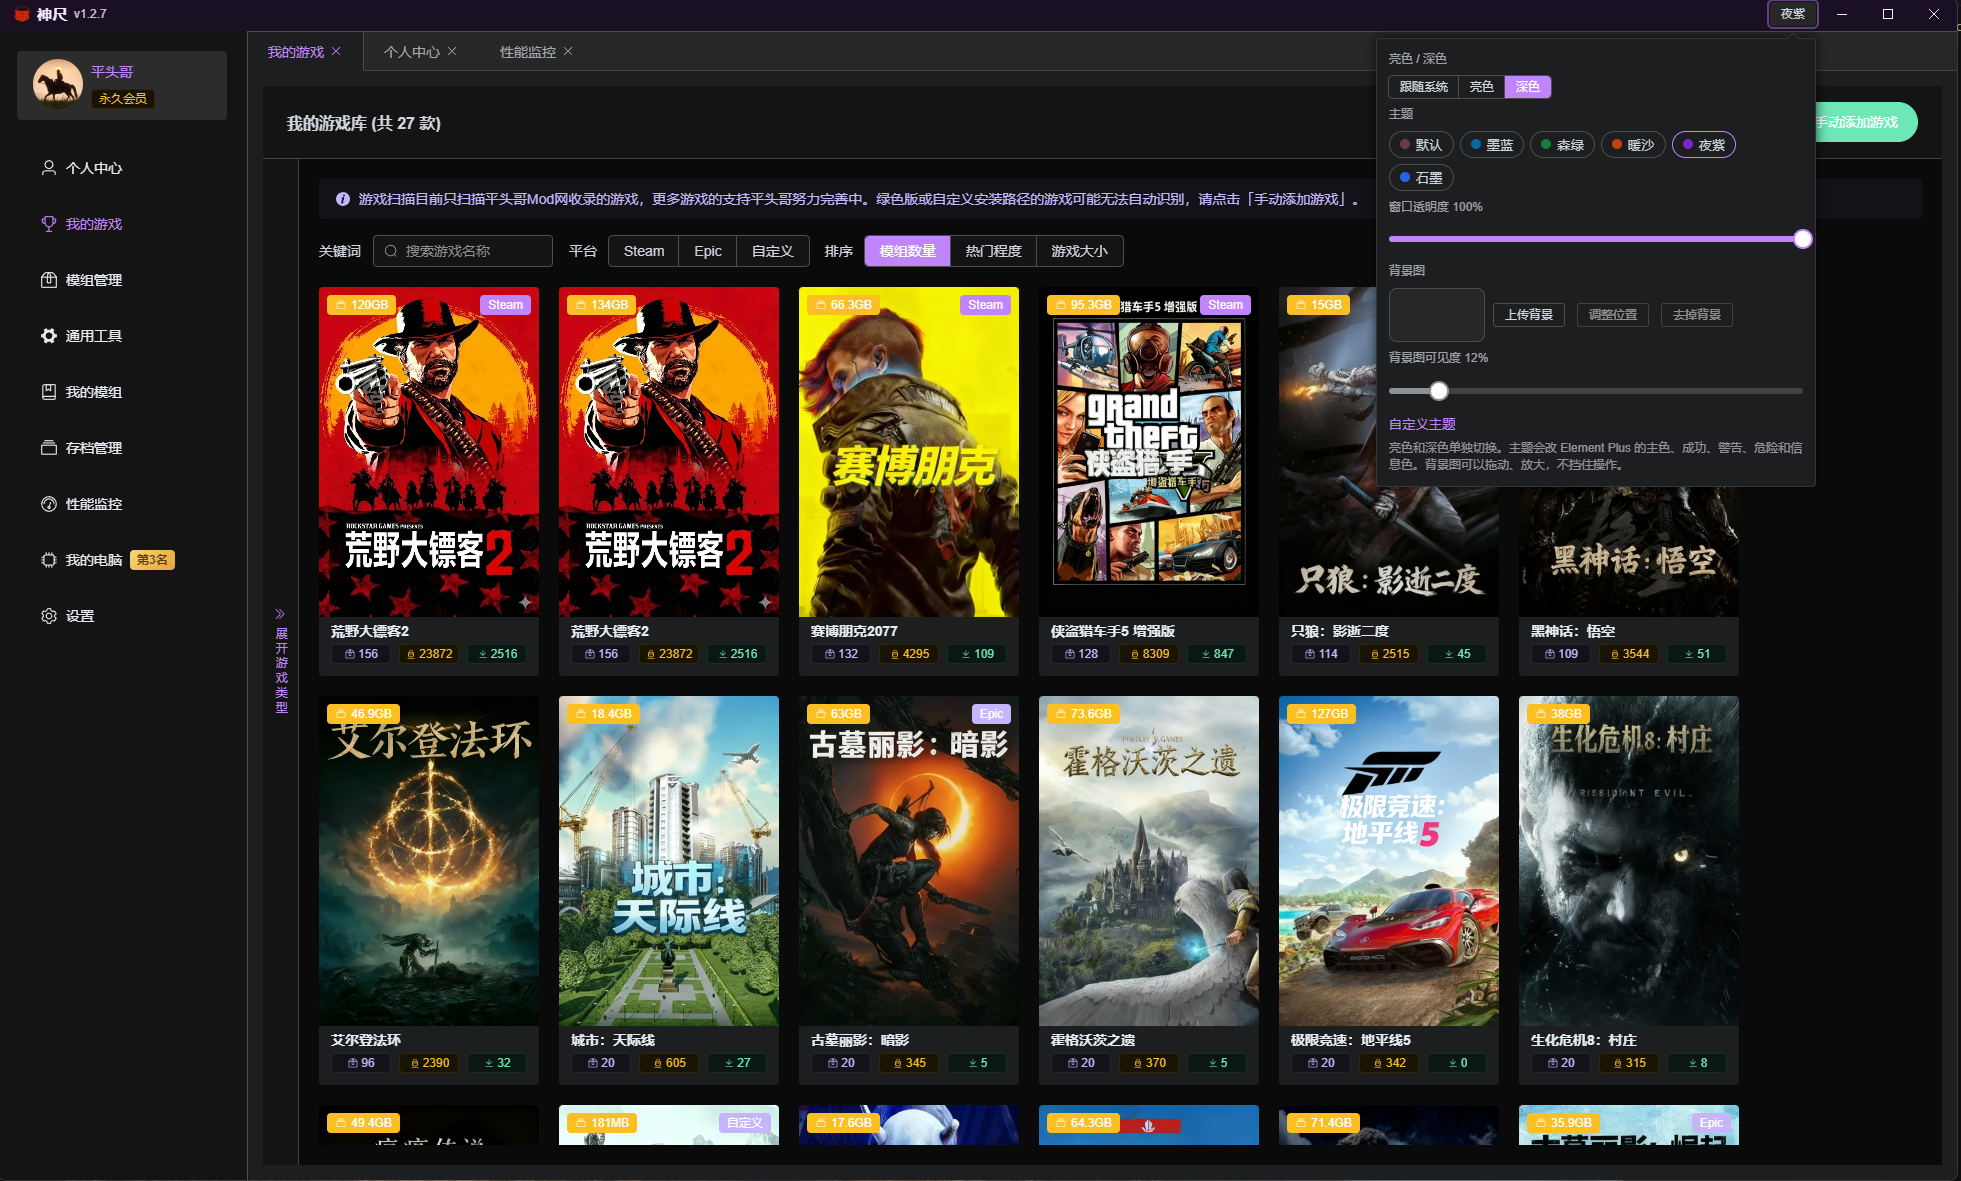Open 模组管理 package icon in sidebar

48,280
